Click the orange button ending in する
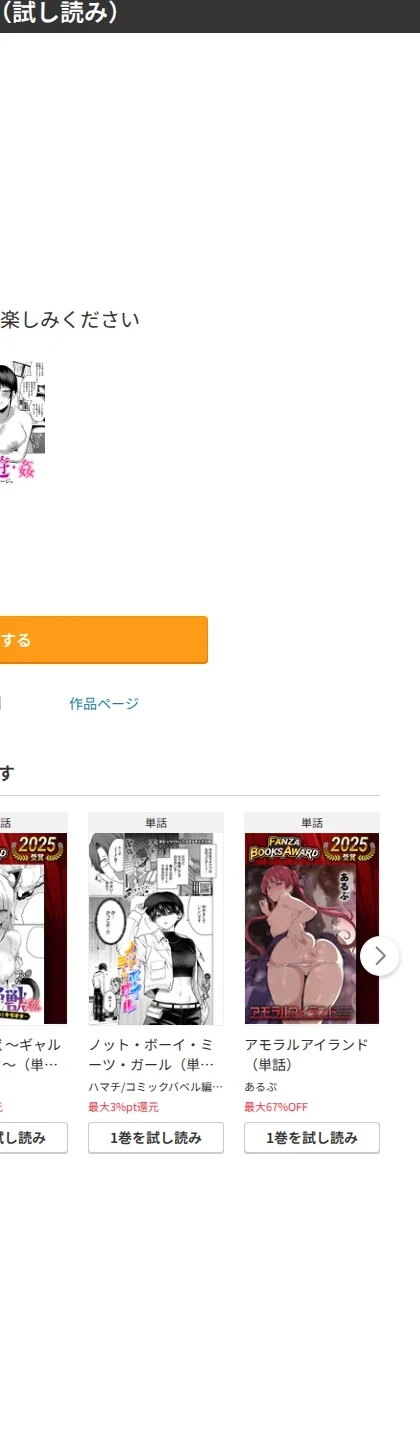Viewport: 420px width, 1429px height. (x=104, y=640)
